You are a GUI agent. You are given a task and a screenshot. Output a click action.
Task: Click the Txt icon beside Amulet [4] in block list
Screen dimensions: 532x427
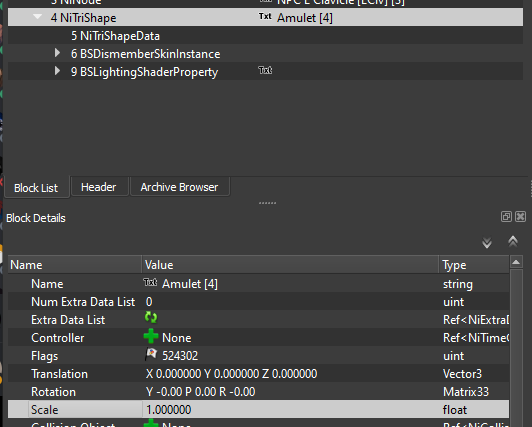click(265, 16)
